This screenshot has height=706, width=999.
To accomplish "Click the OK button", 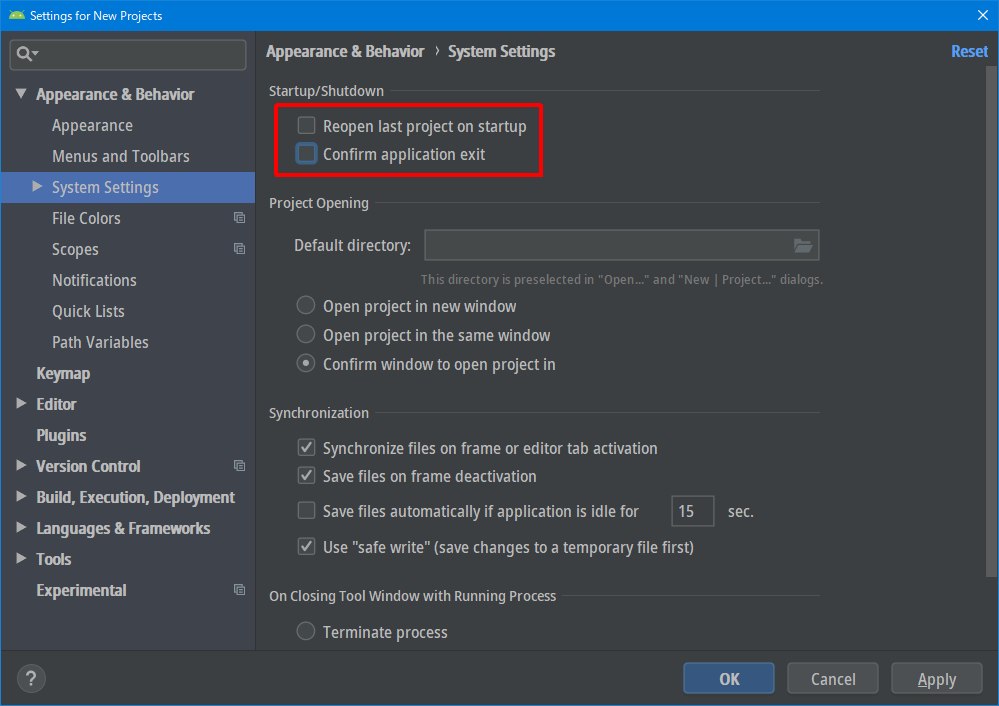I will coord(729,679).
